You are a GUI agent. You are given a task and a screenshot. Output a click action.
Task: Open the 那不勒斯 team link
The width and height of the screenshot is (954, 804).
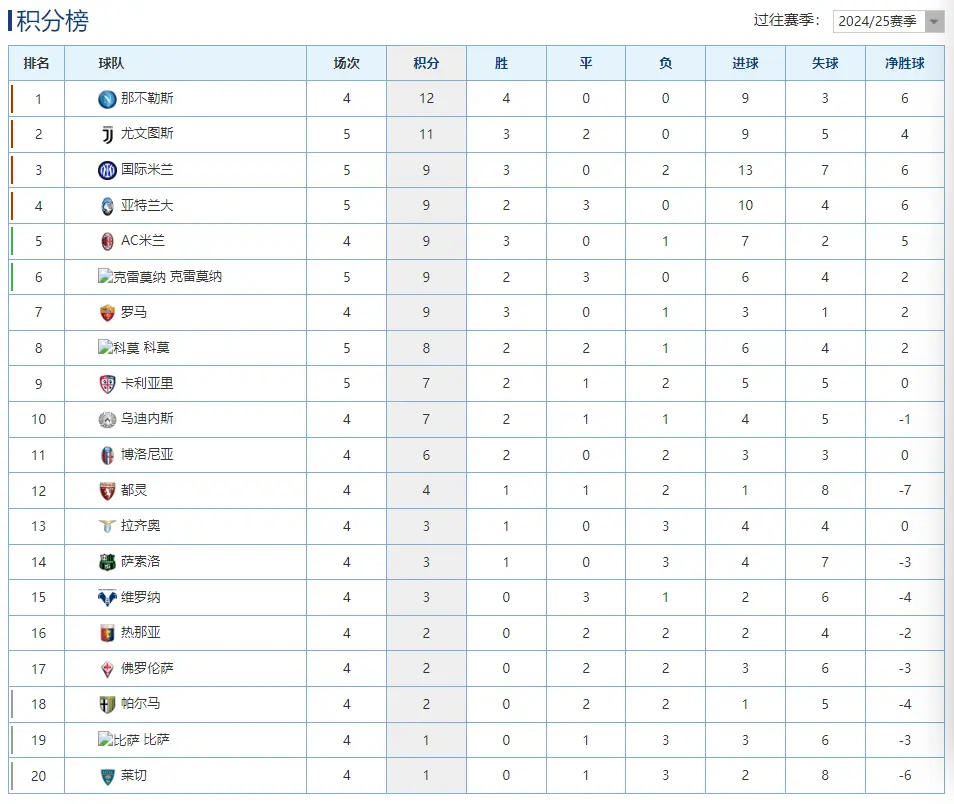click(x=147, y=99)
